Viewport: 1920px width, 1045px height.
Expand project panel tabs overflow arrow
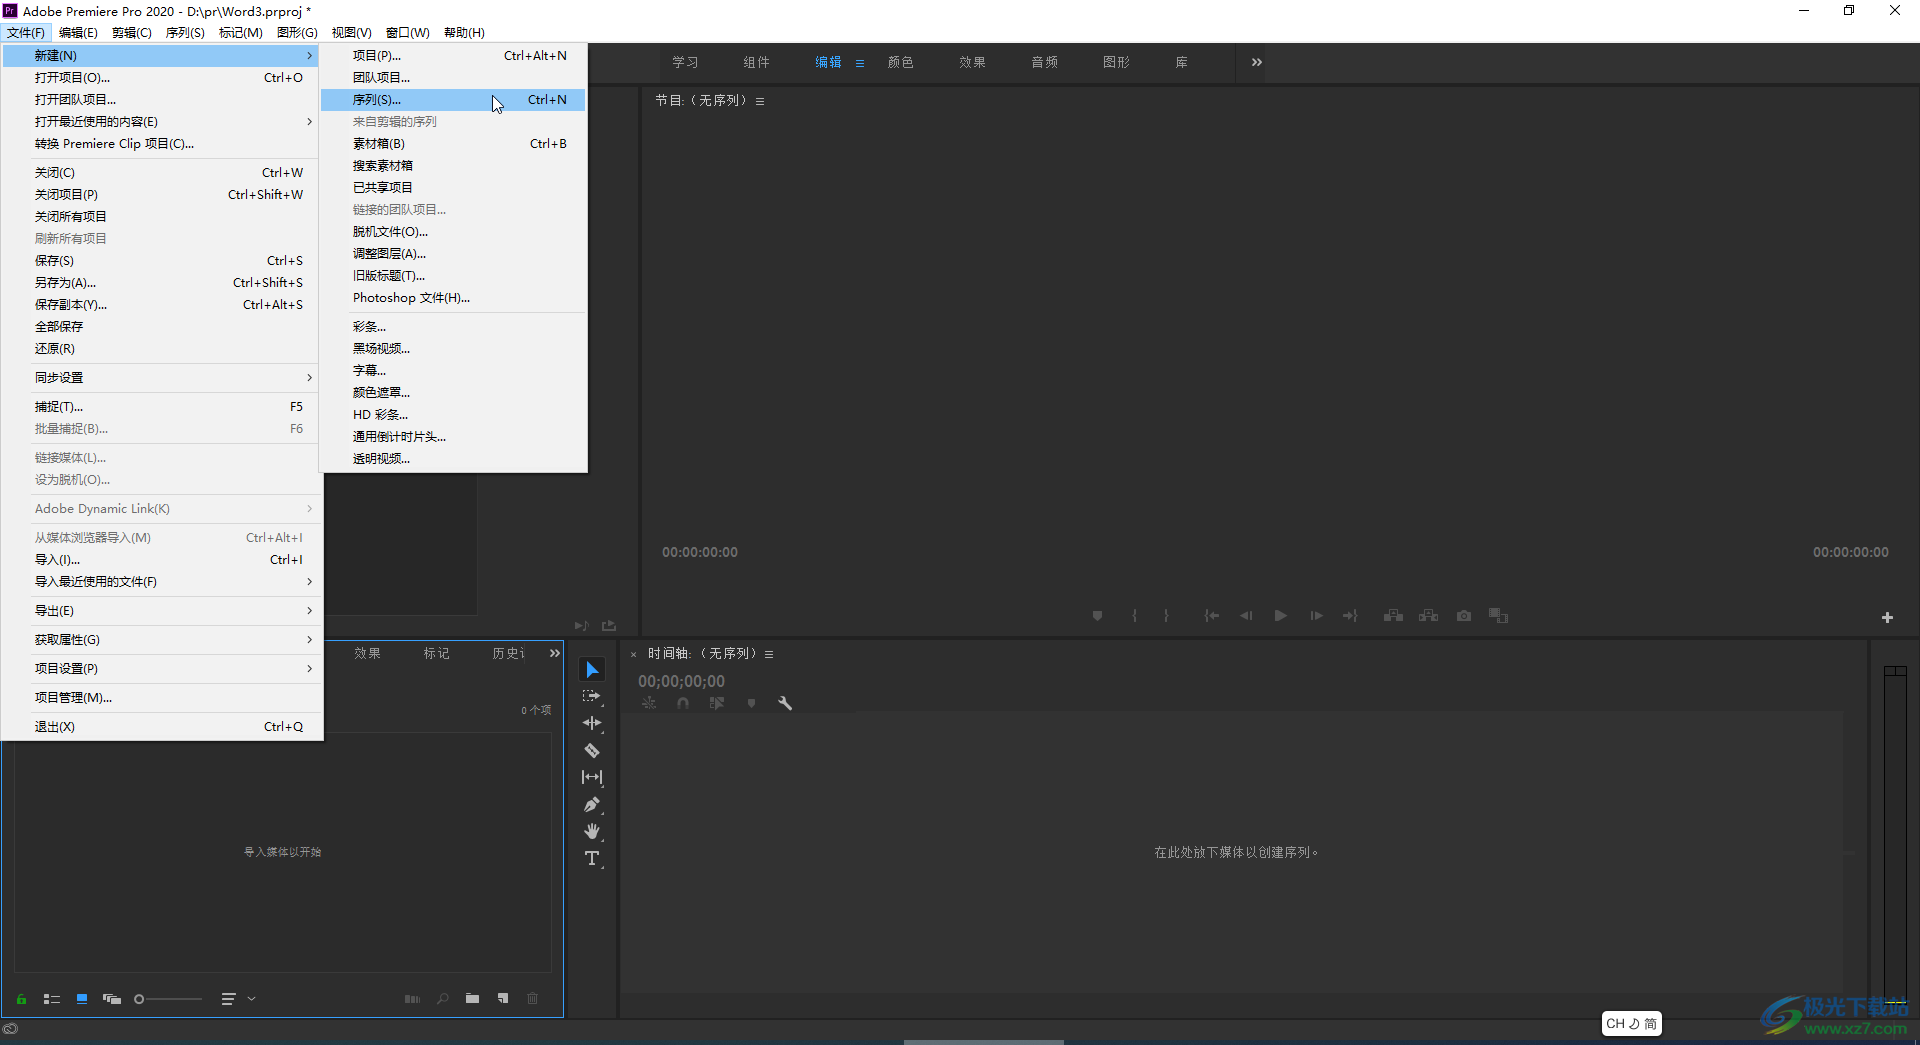(x=555, y=653)
